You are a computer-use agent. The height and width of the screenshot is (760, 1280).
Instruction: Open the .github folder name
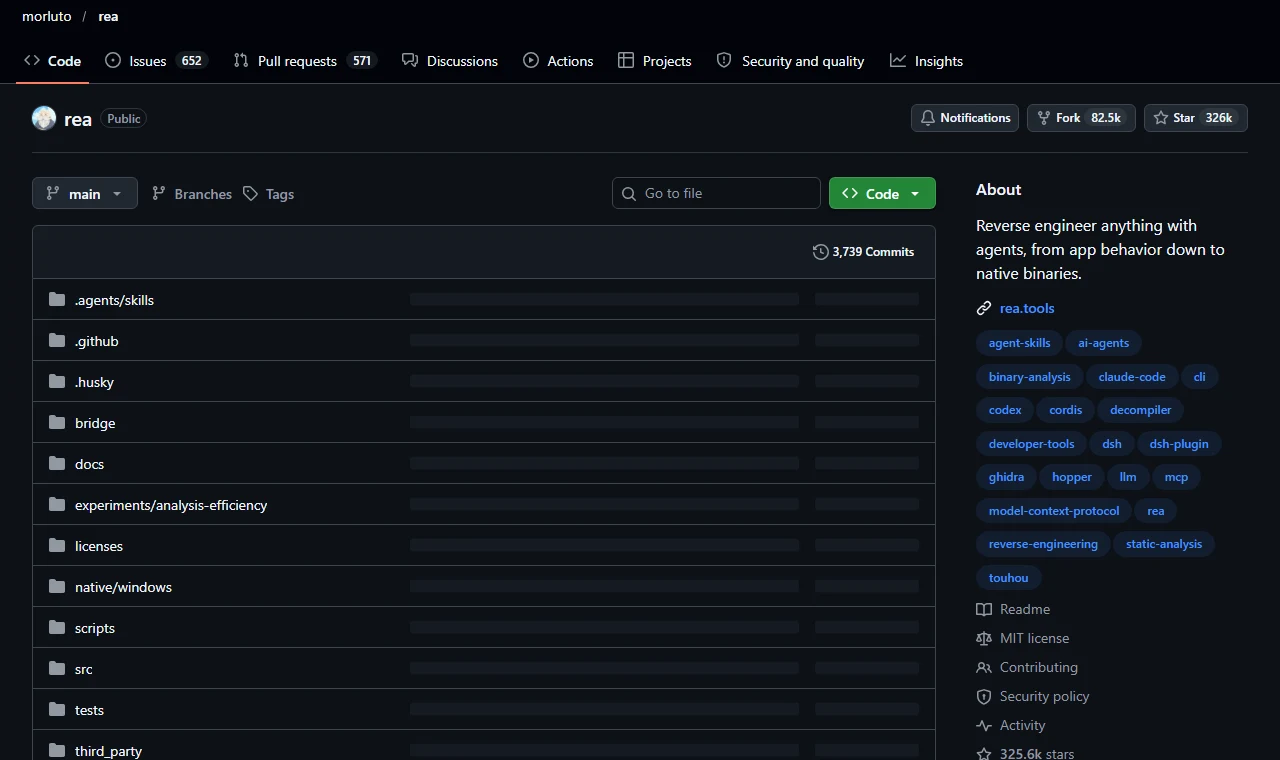[97, 341]
